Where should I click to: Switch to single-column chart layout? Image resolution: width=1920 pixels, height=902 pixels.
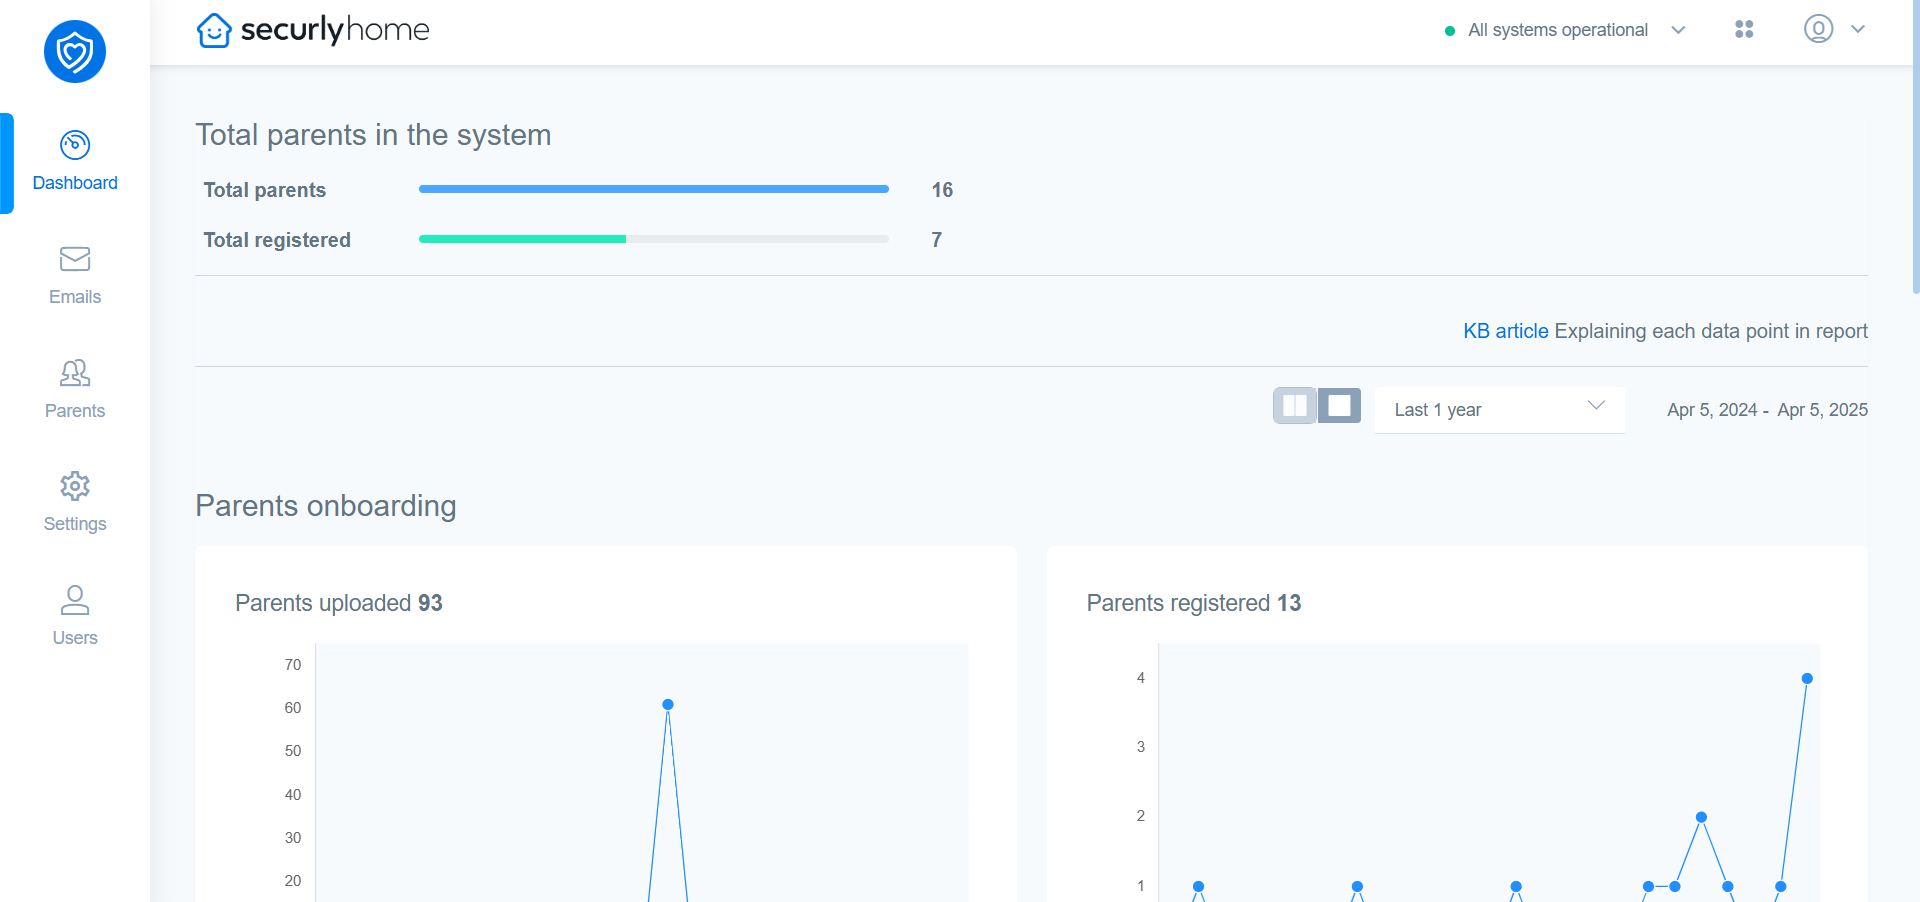pos(1339,406)
